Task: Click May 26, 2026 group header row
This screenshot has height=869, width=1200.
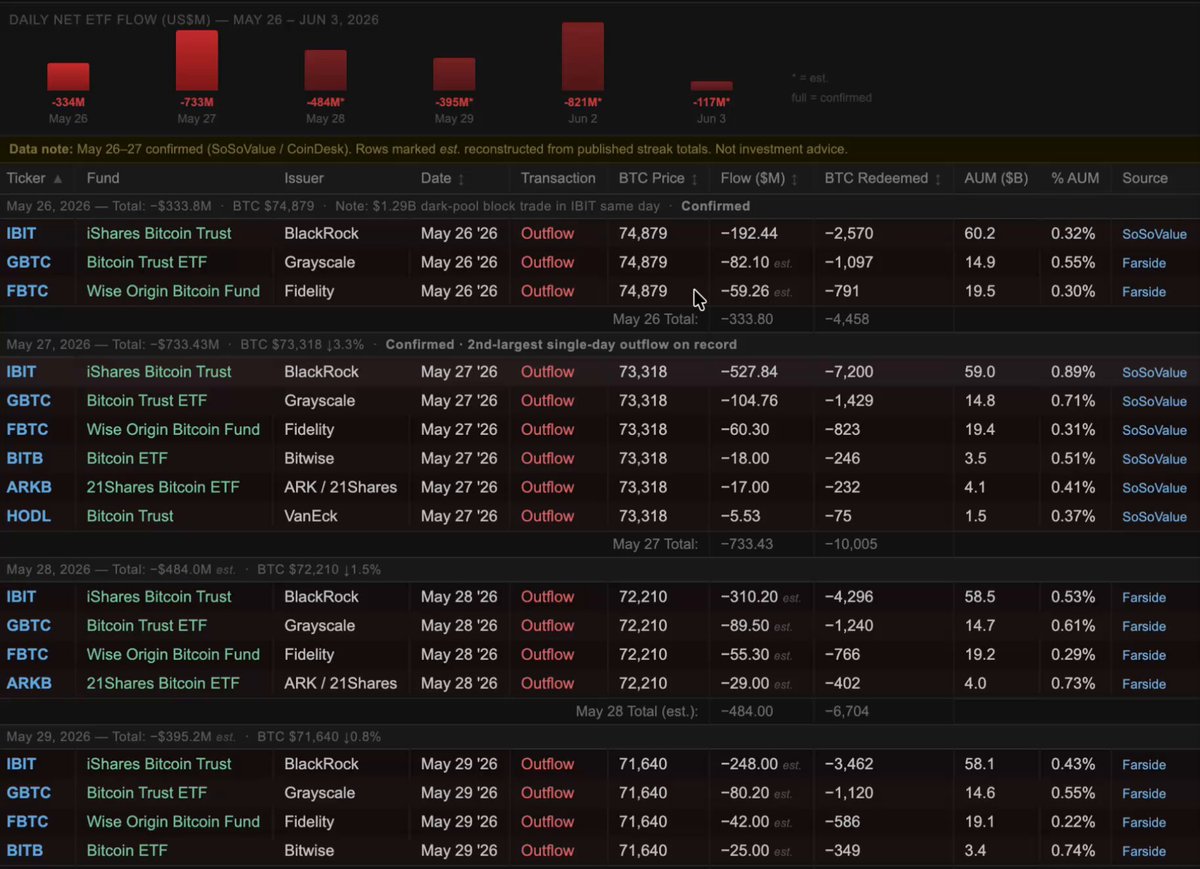Action: [x=600, y=206]
